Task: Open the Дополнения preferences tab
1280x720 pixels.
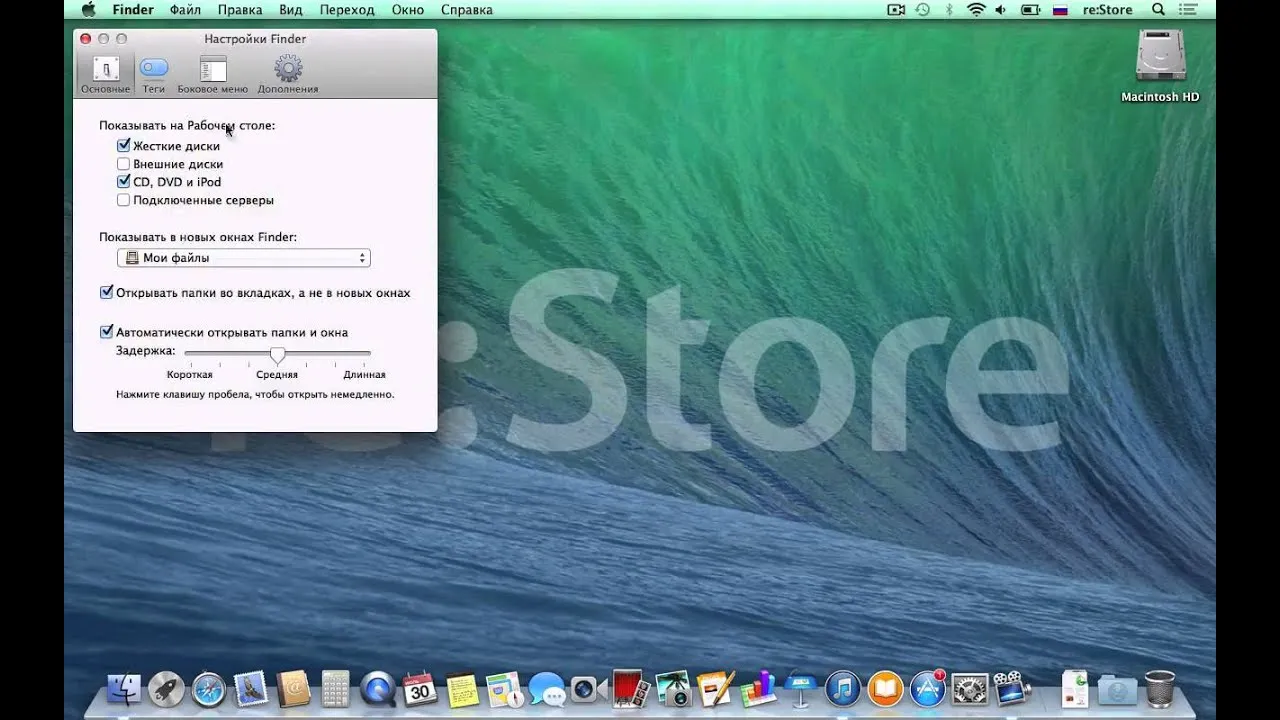Action: [x=288, y=75]
